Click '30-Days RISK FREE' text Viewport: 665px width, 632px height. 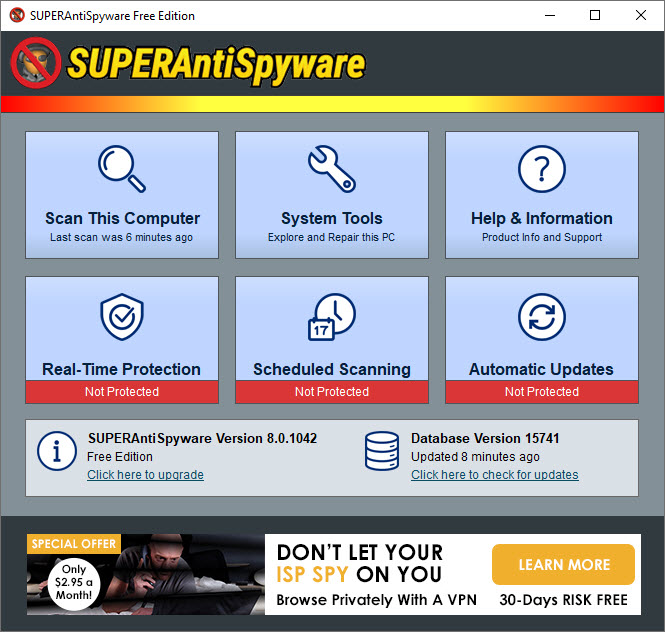click(563, 600)
